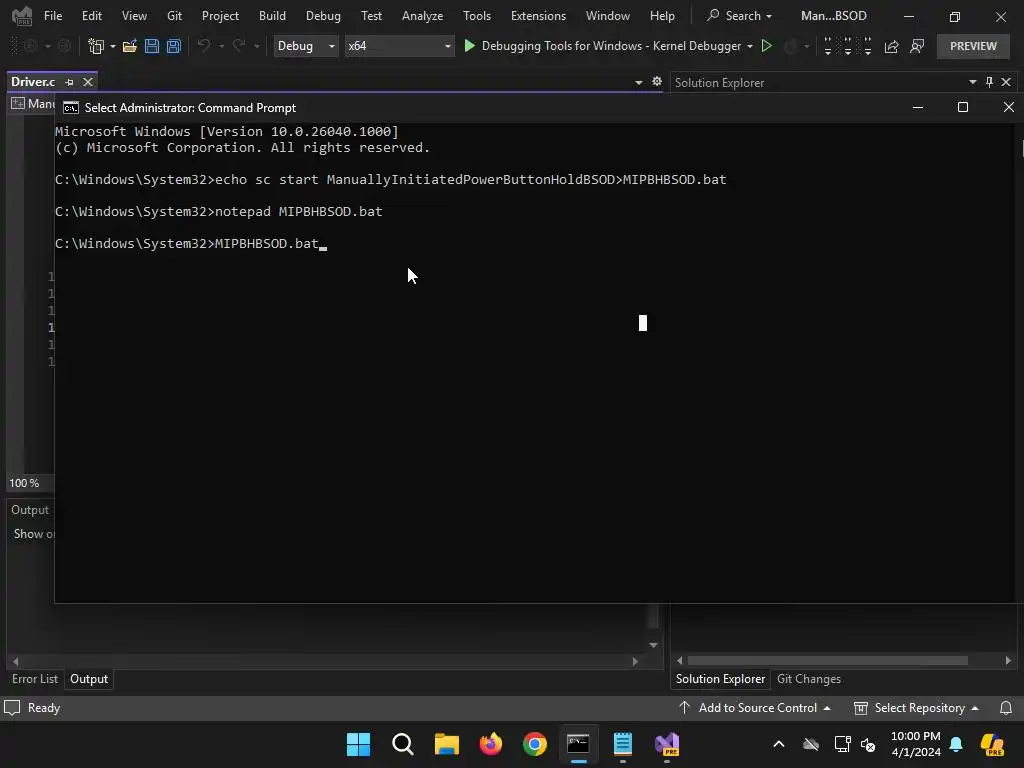Click the Send Feedback person icon
The width and height of the screenshot is (1024, 768).
pyautogui.click(x=917, y=46)
